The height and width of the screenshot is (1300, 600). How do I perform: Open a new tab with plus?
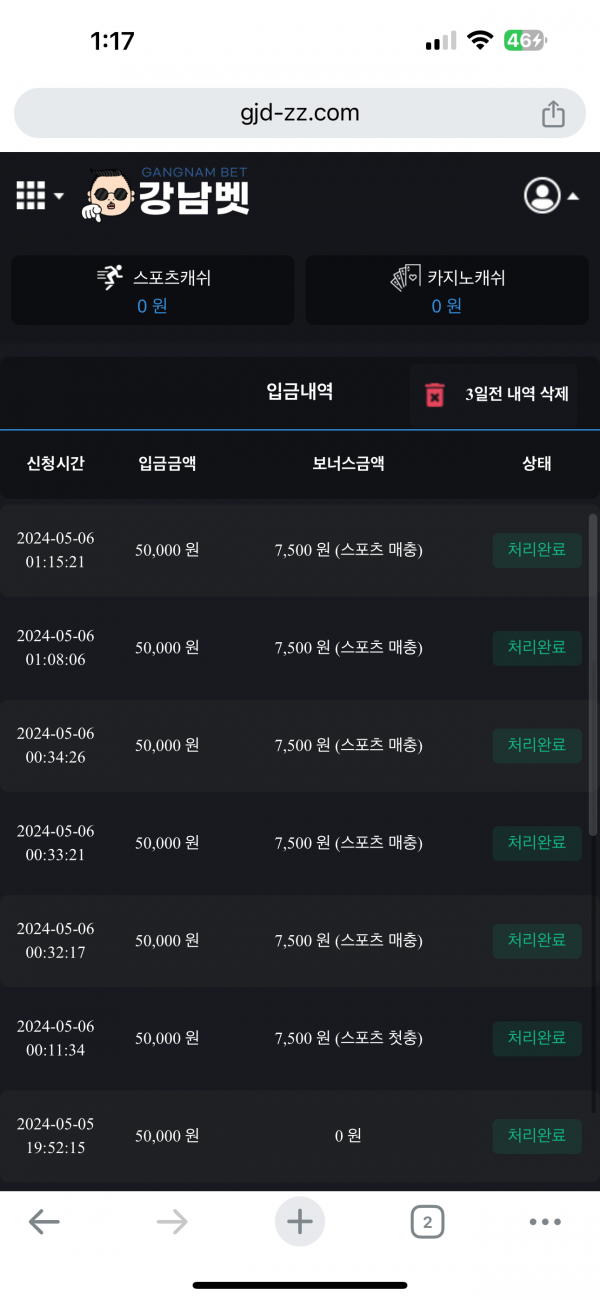point(299,1221)
